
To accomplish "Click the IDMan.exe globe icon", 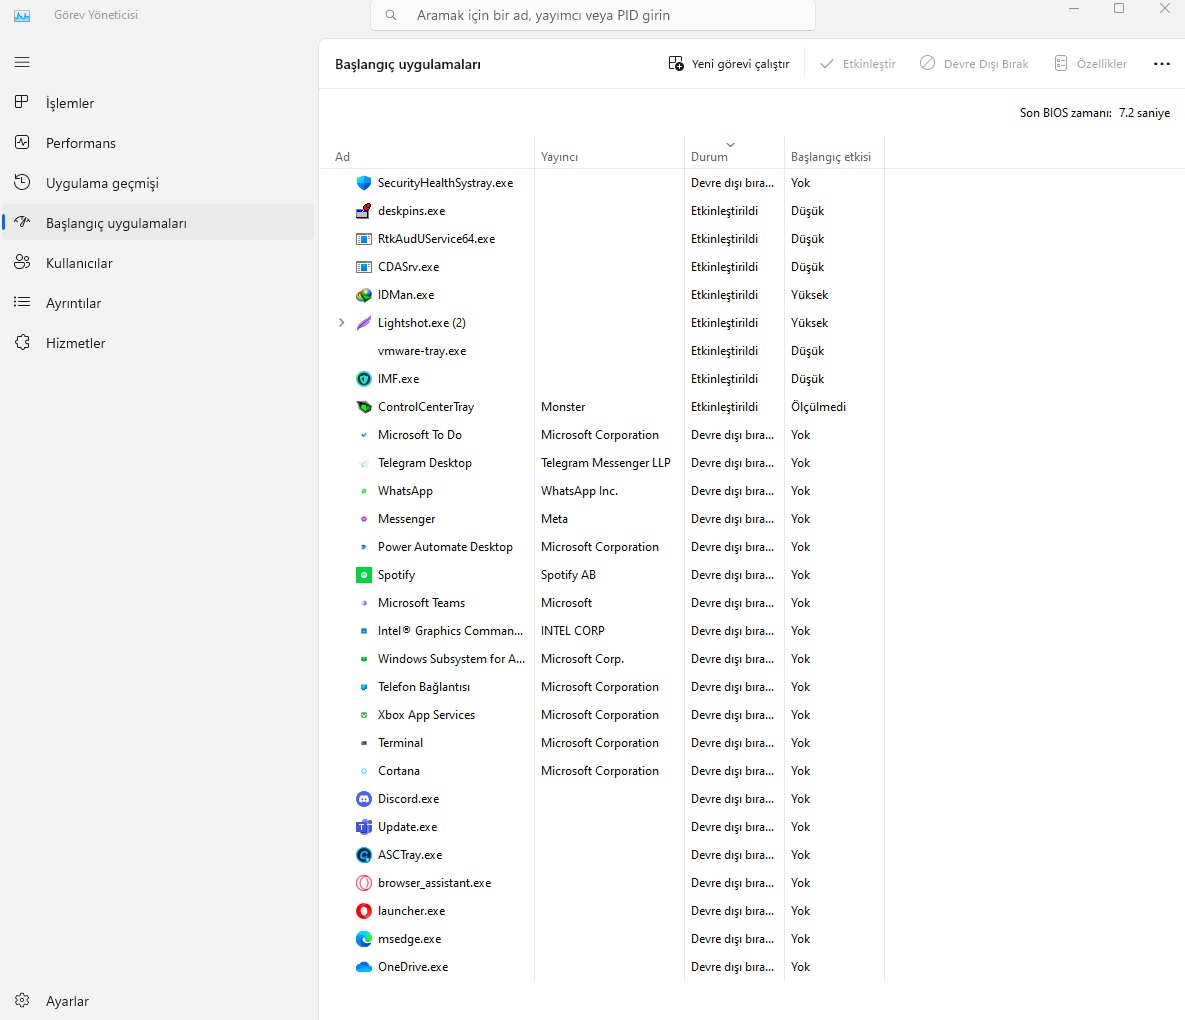I will (x=364, y=295).
